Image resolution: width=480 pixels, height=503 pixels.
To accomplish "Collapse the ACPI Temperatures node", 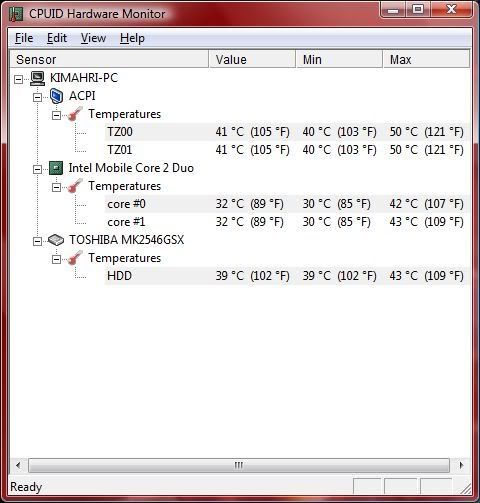I will pos(56,115).
